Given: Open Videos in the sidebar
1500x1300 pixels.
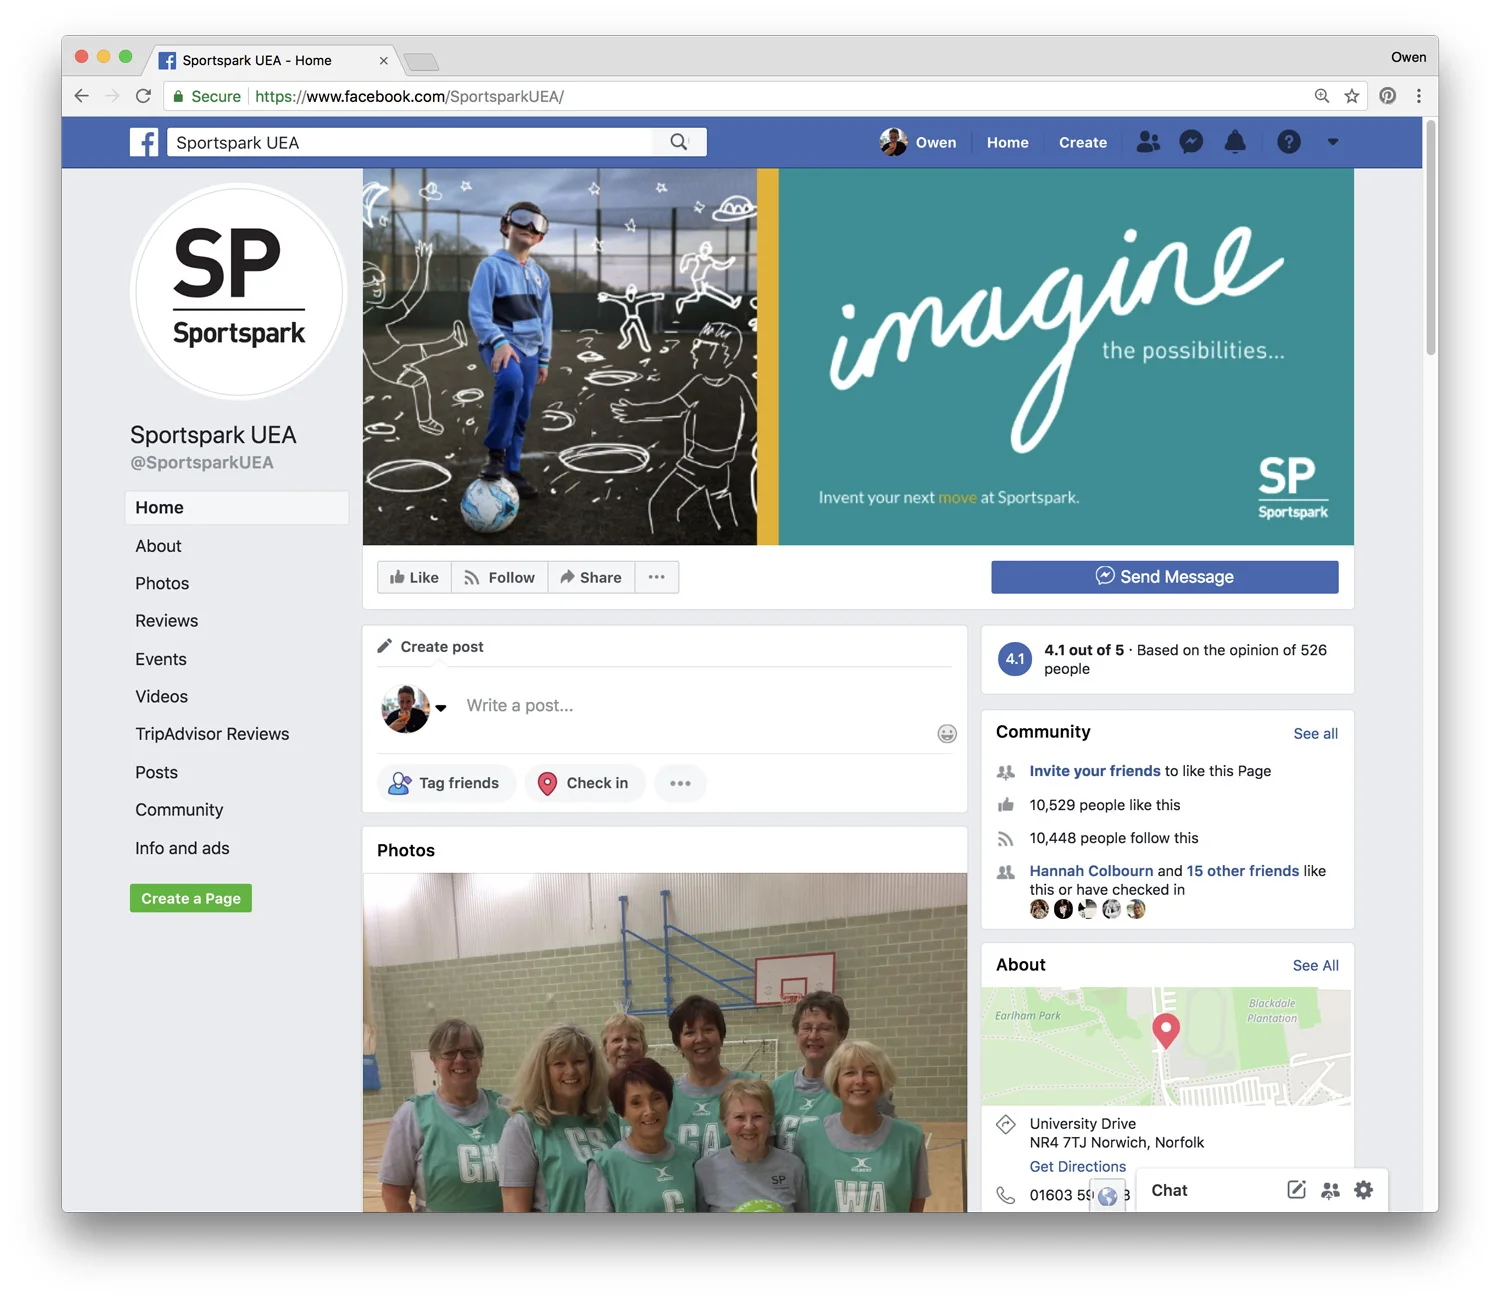Looking at the screenshot, I should 162,697.
